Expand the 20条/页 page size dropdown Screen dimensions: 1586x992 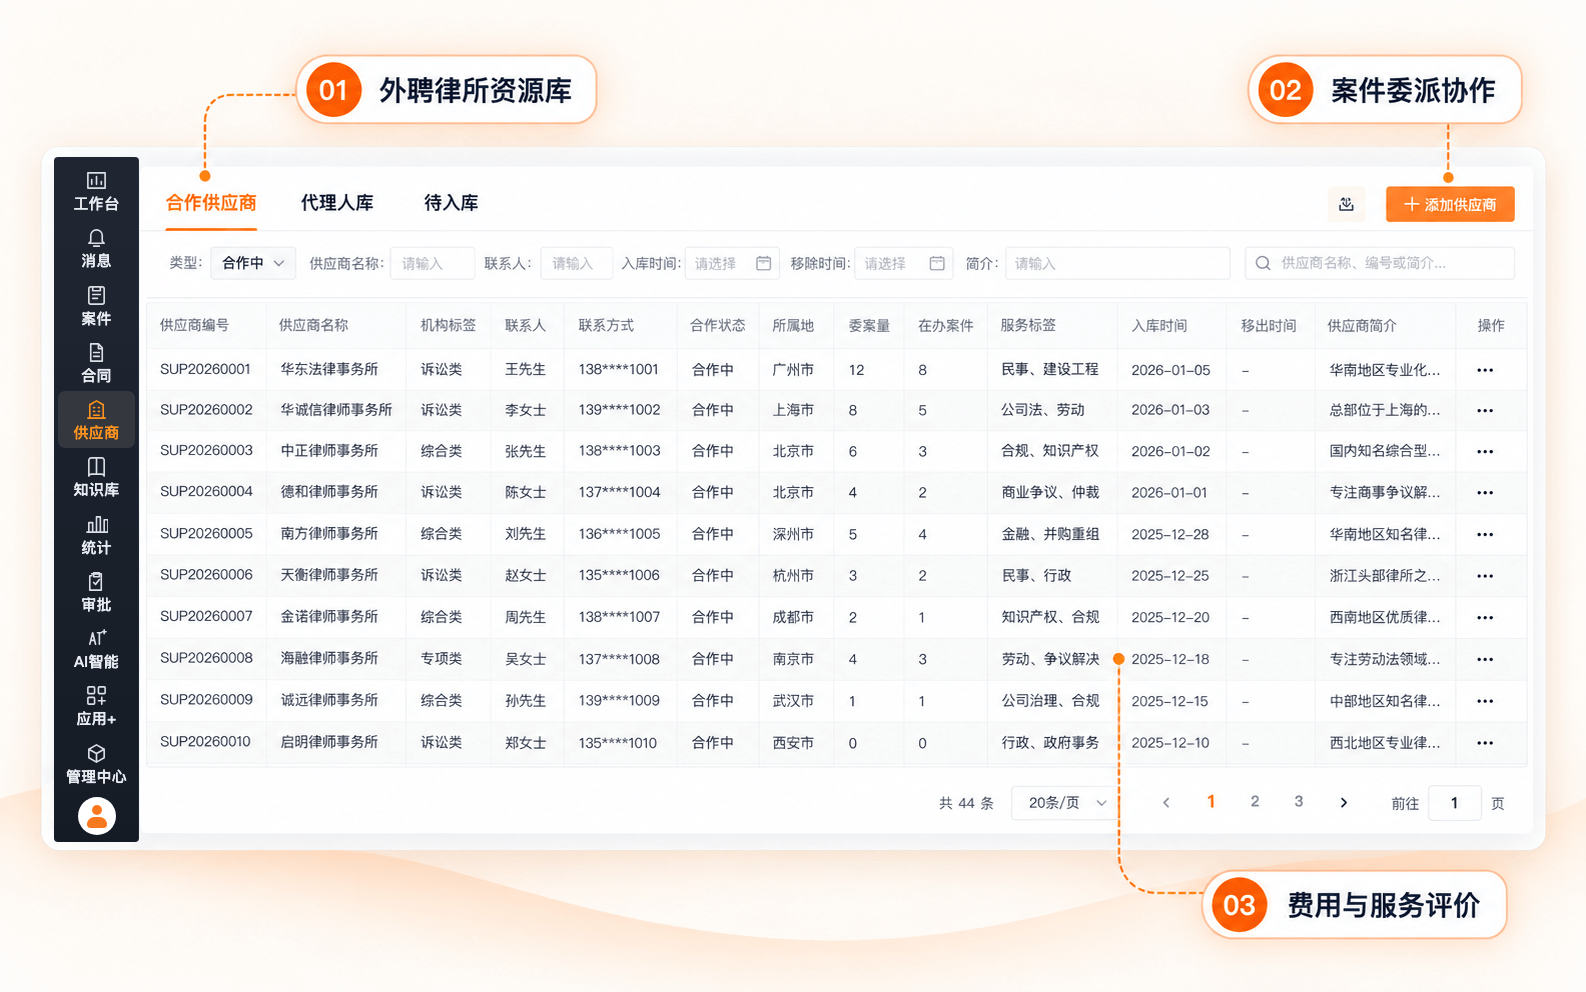[x=1066, y=803]
